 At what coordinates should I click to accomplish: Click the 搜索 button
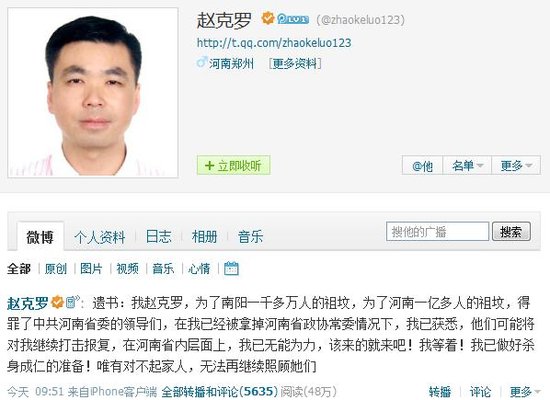pos(511,232)
